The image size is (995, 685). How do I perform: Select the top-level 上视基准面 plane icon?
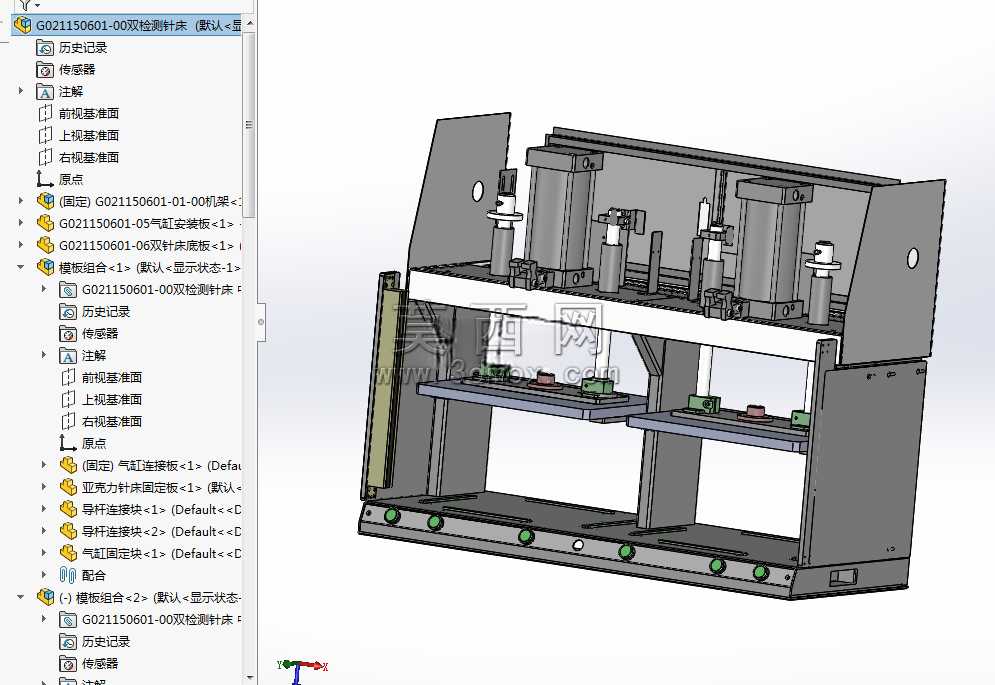(x=45, y=136)
